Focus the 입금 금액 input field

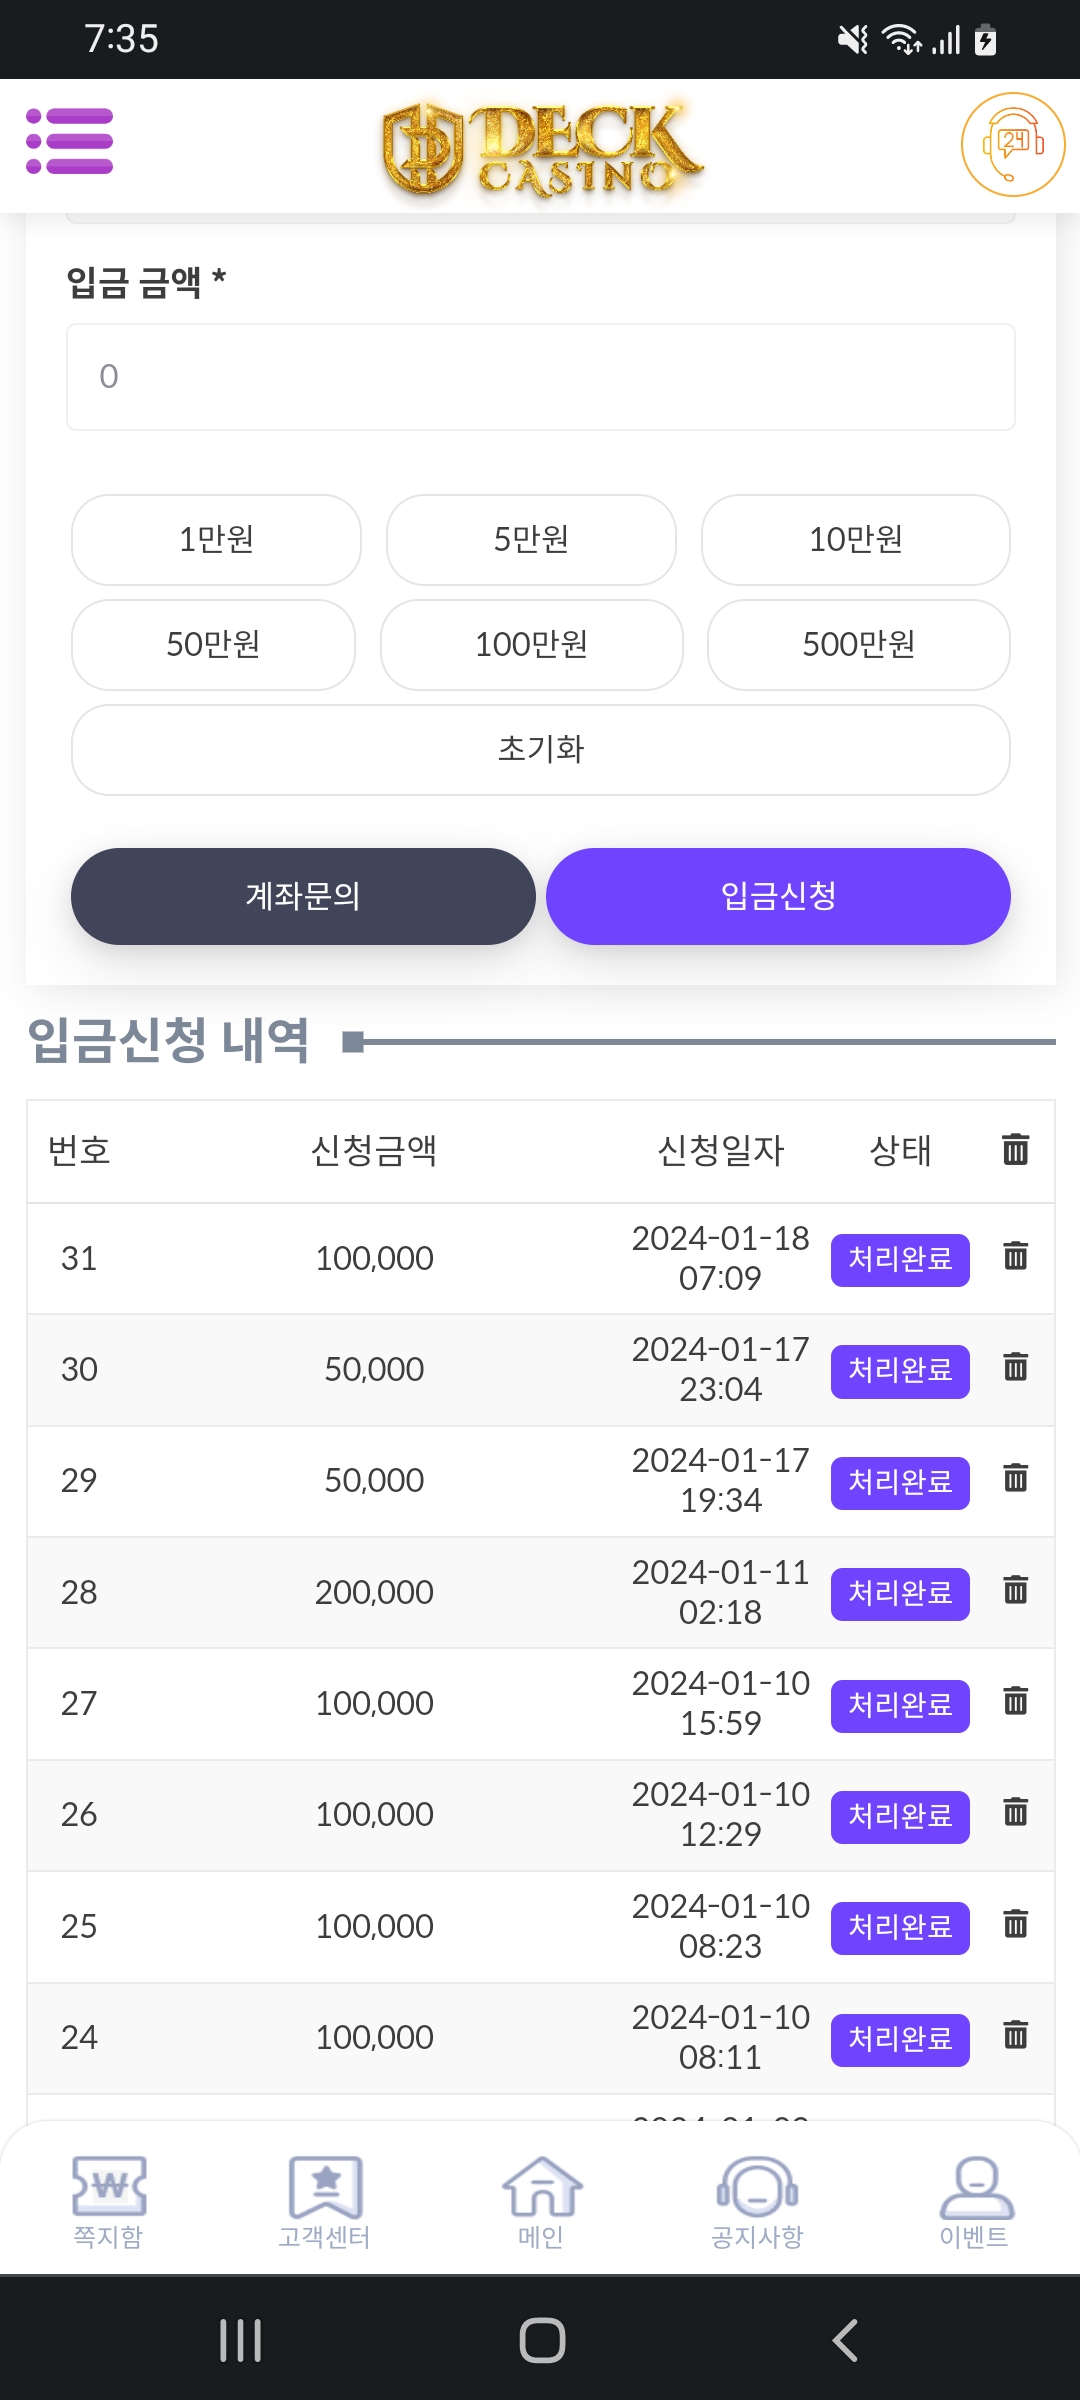(541, 377)
